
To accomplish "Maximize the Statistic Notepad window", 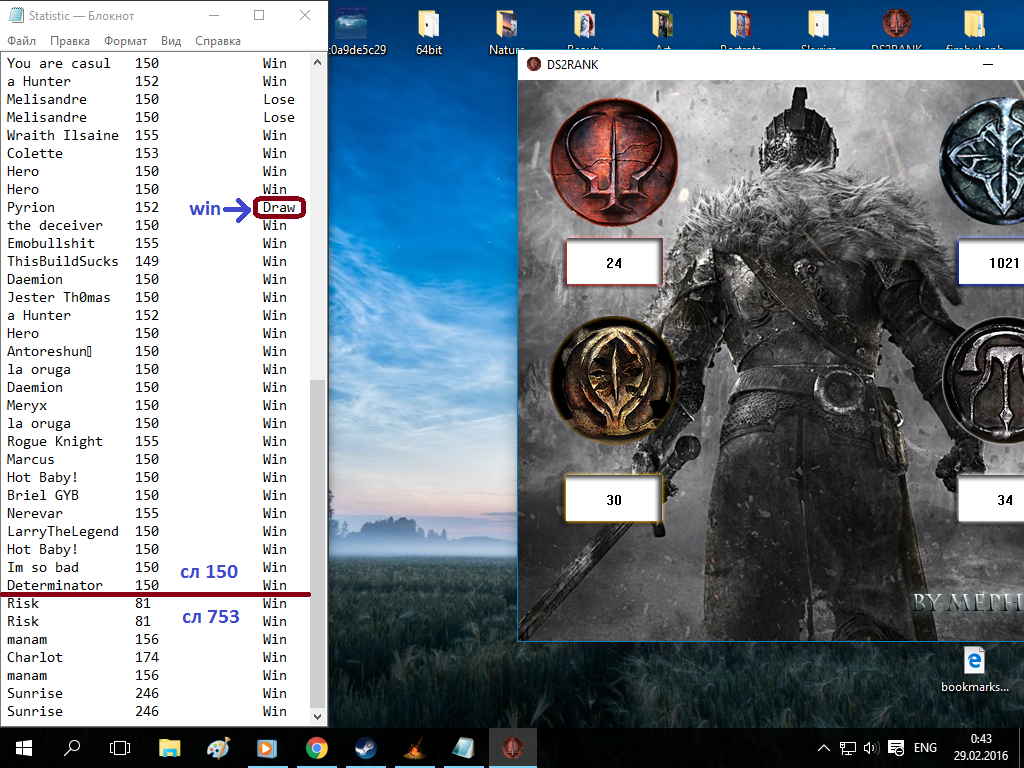I will coord(259,15).
